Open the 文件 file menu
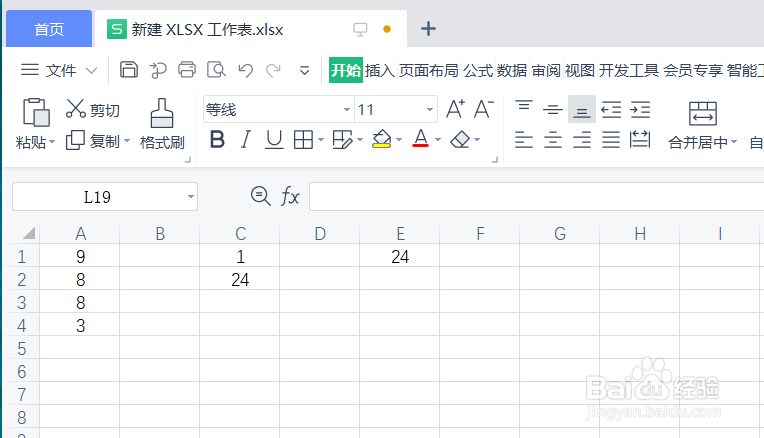 point(60,71)
